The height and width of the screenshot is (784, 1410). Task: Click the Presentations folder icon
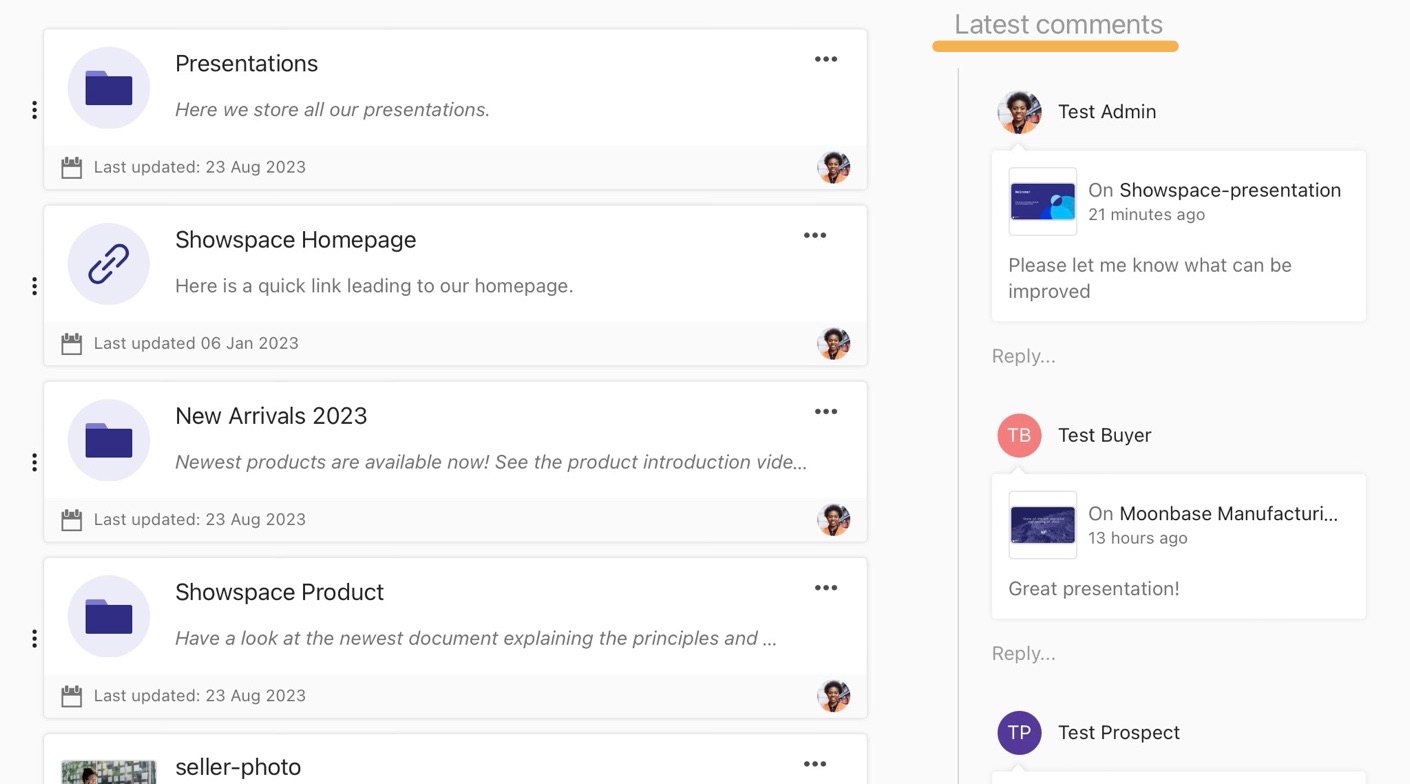pos(108,88)
